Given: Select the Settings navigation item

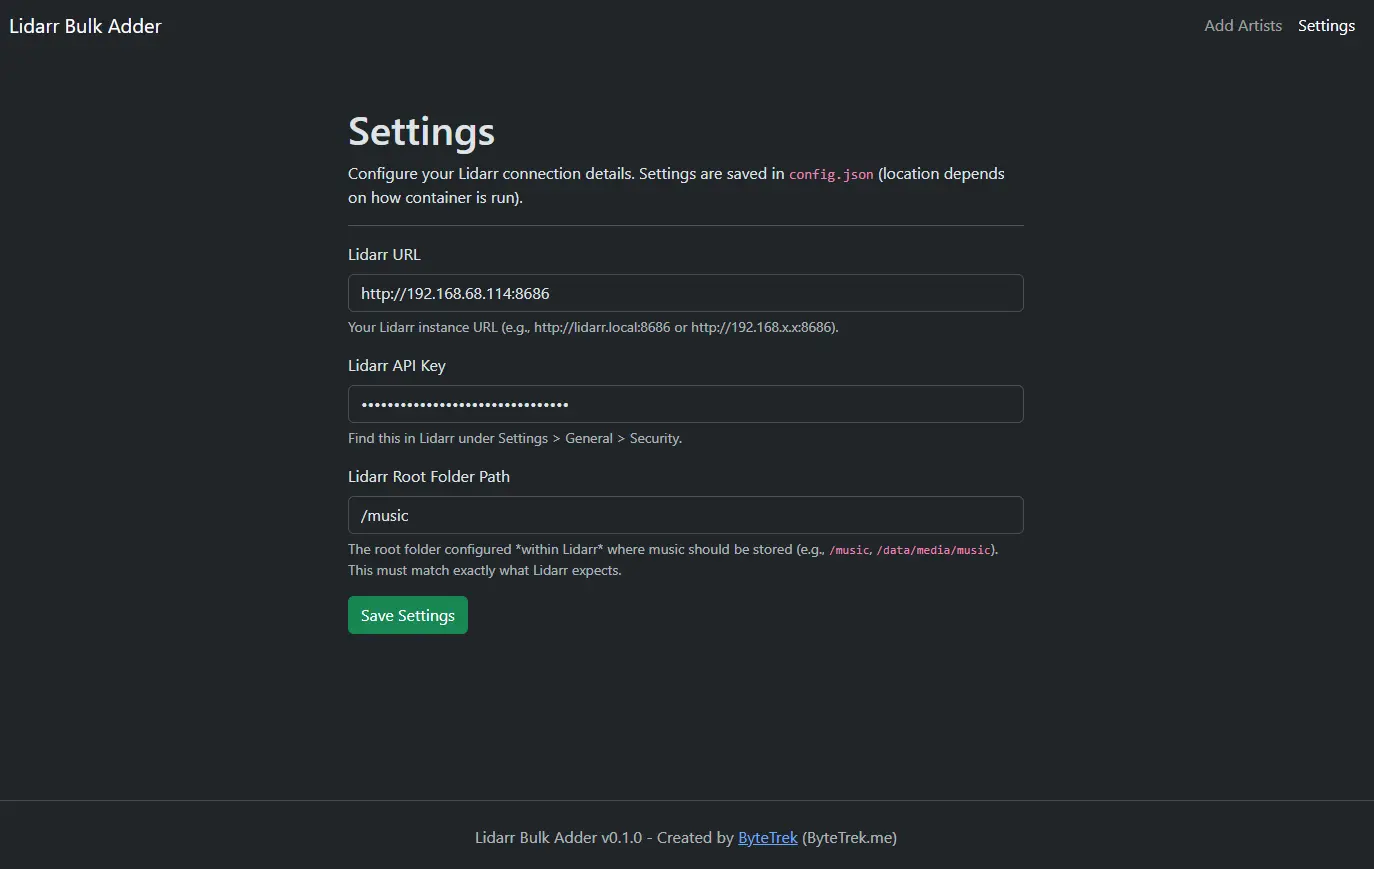Looking at the screenshot, I should coord(1326,25).
